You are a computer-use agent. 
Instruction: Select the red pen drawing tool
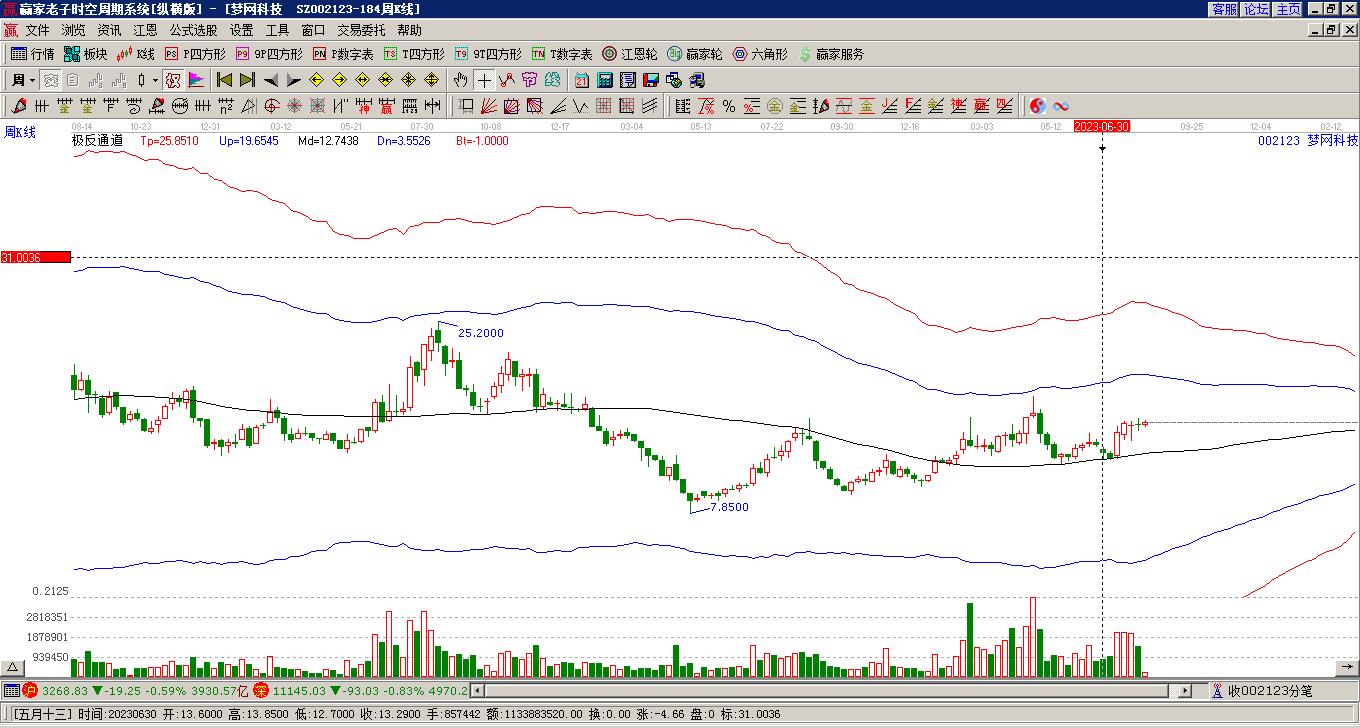tap(19, 106)
